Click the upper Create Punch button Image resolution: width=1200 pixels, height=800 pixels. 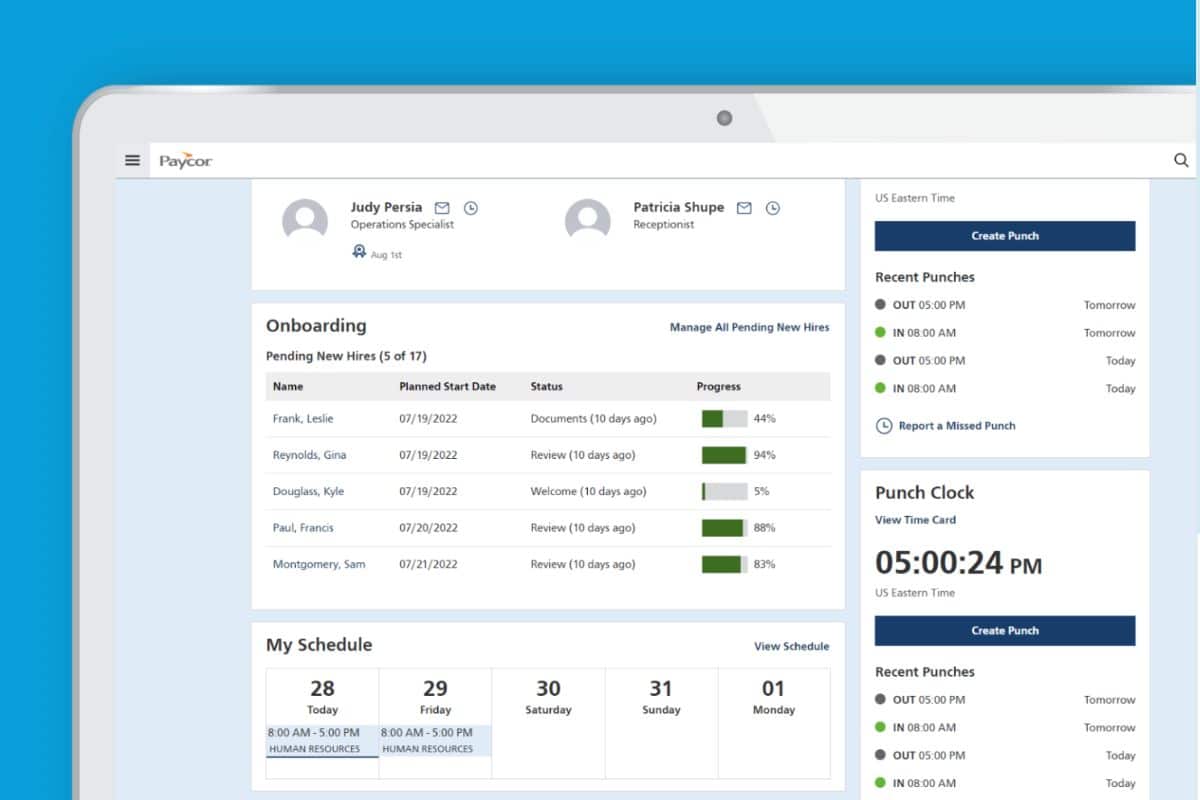coord(1005,236)
